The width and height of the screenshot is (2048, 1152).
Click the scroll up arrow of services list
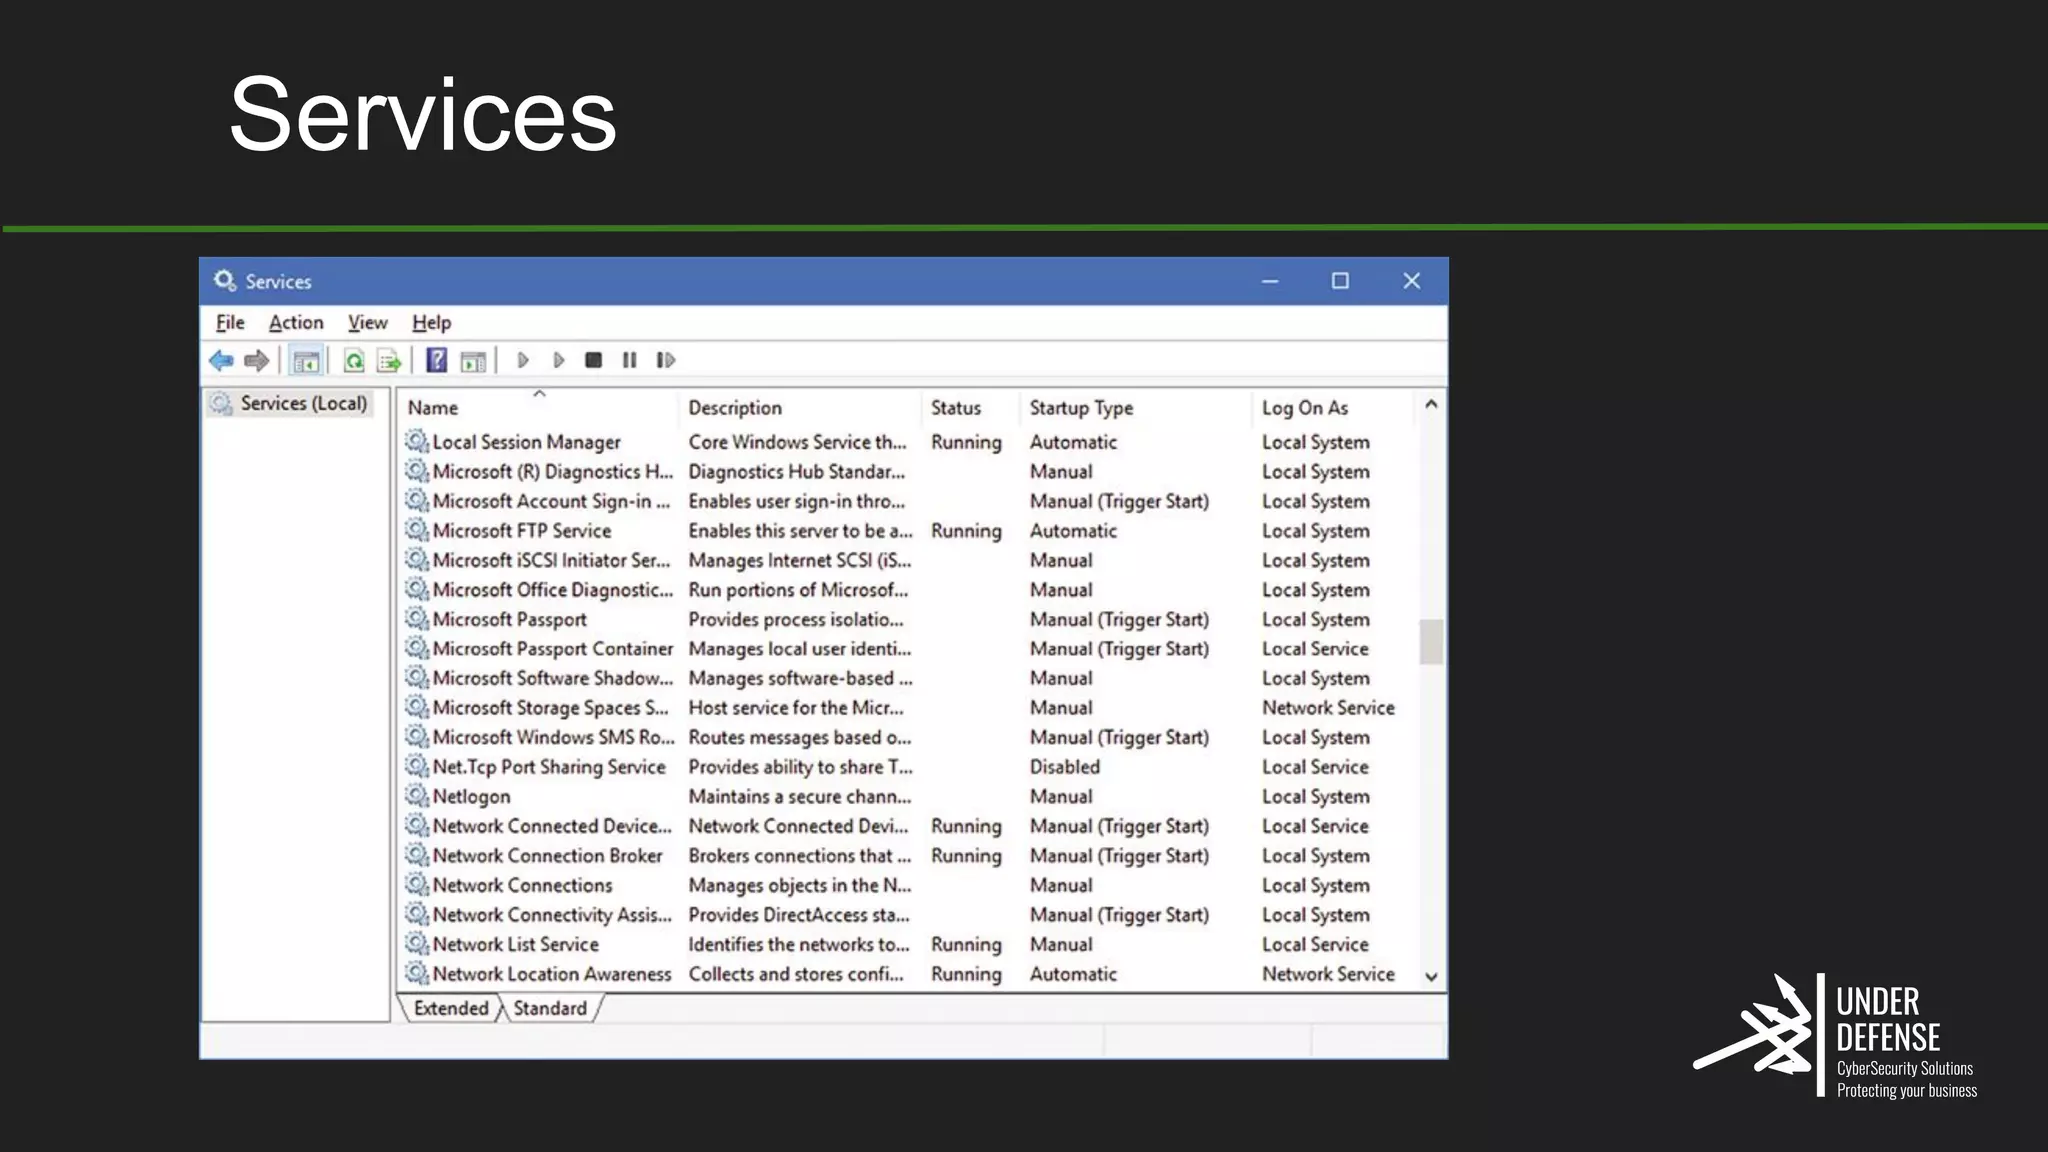pos(1431,405)
